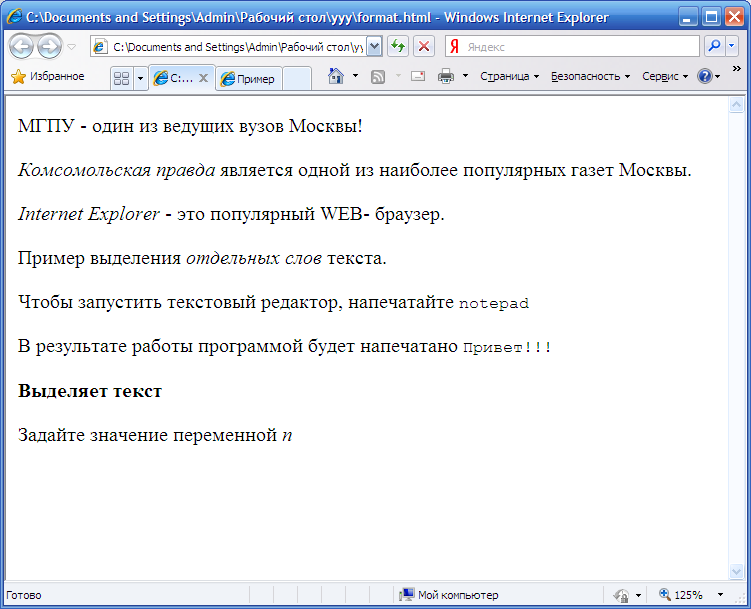Click the italic words Internet Explorer
751x609 pixels.
coord(89,214)
